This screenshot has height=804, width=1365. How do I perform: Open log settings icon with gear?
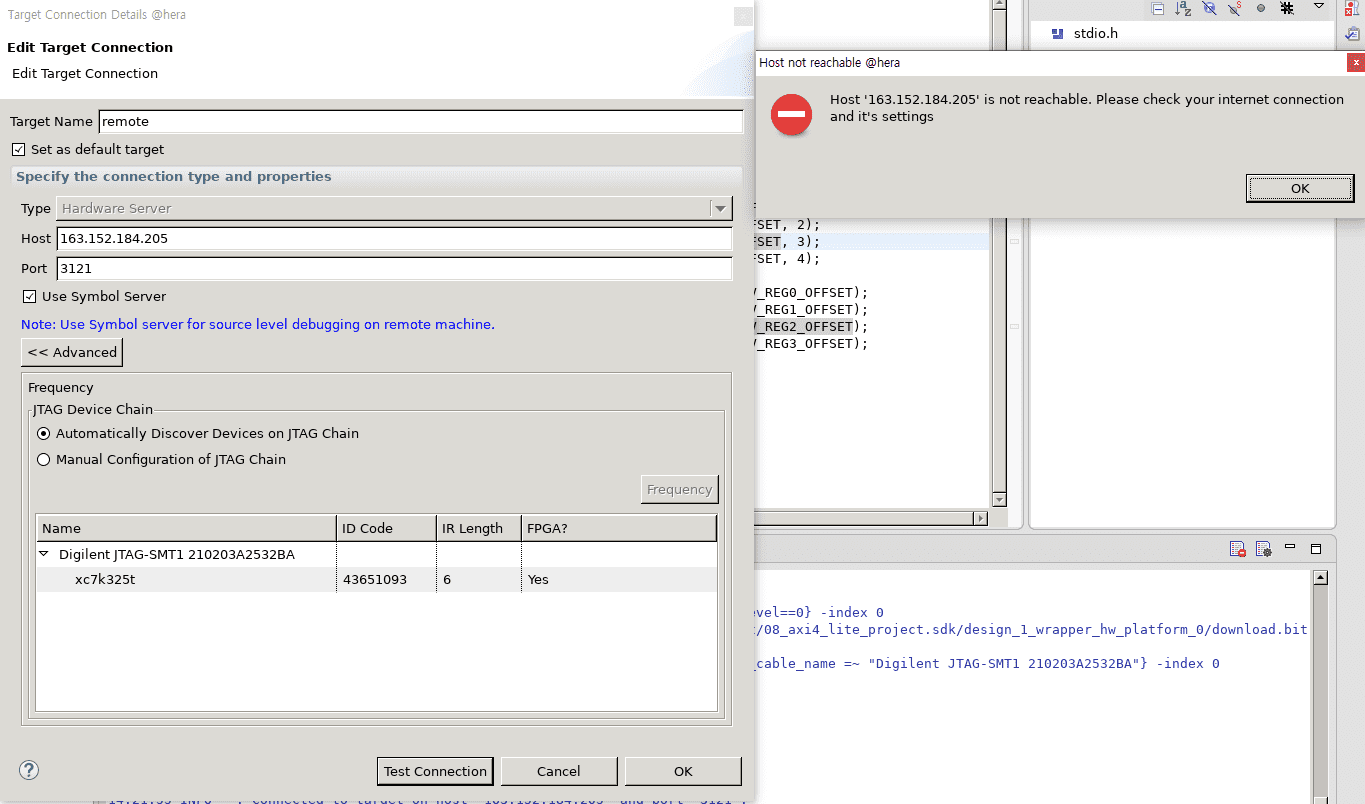click(x=1264, y=549)
